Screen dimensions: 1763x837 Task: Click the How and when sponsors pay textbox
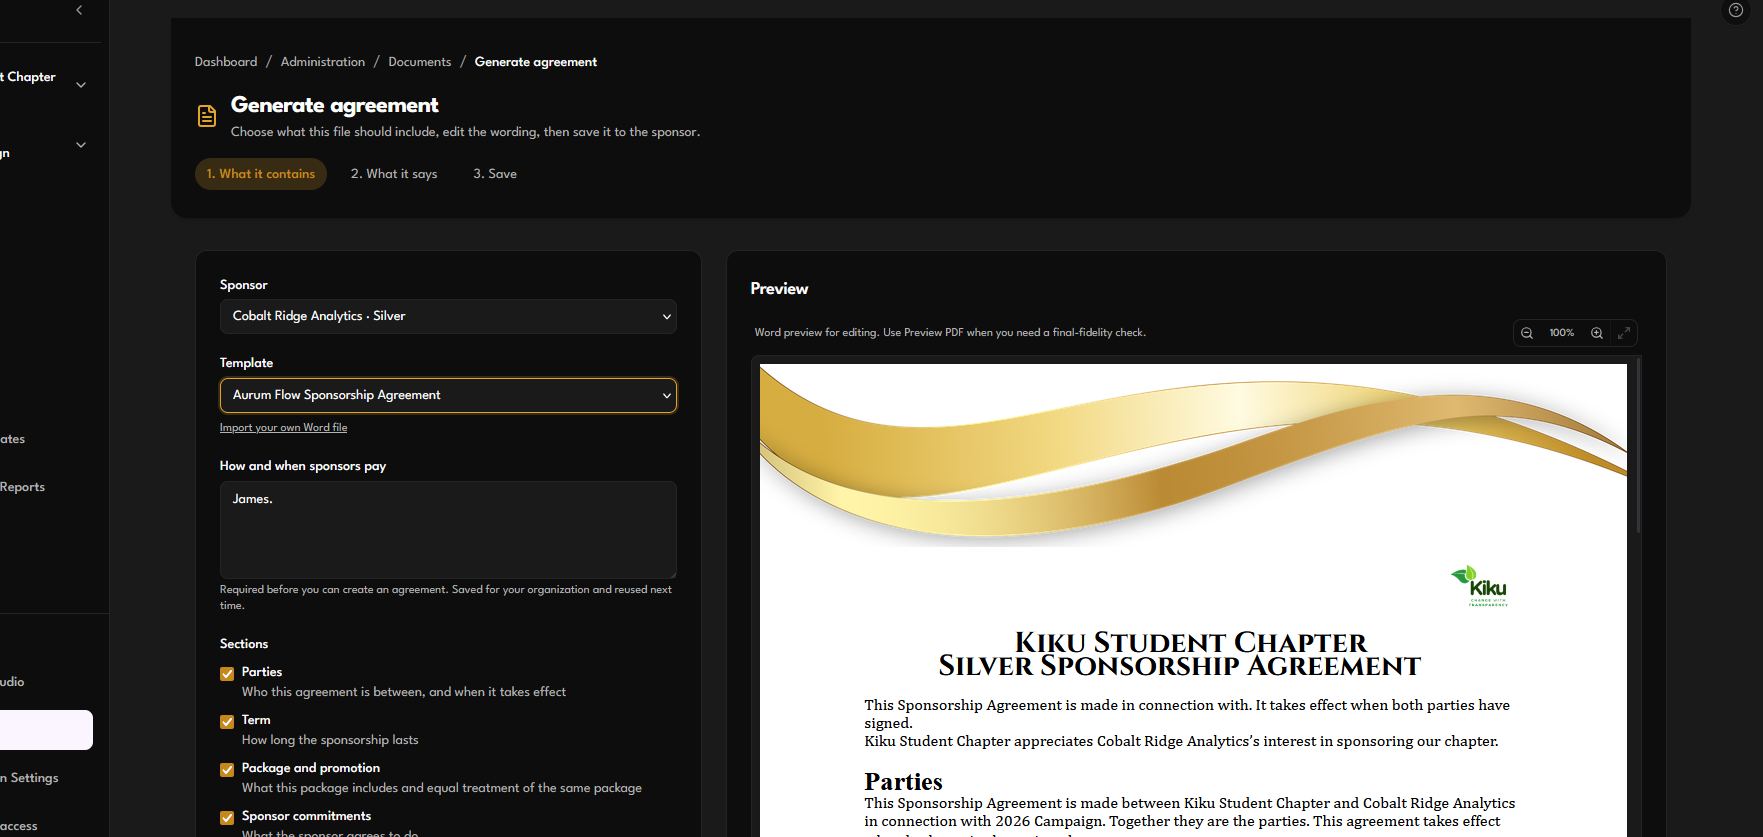click(448, 530)
